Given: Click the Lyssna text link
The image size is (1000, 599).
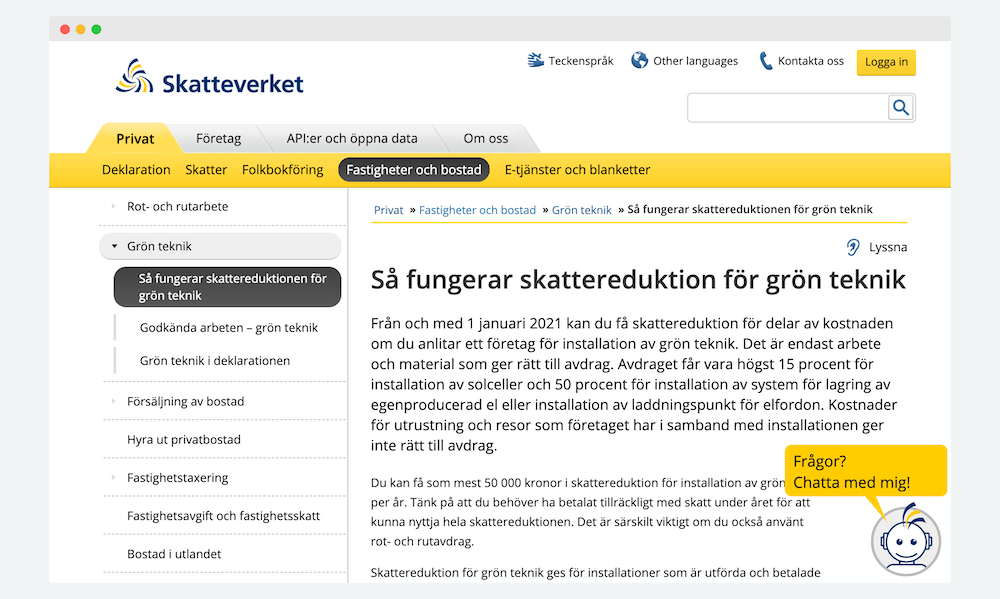Looking at the screenshot, I should coord(888,247).
